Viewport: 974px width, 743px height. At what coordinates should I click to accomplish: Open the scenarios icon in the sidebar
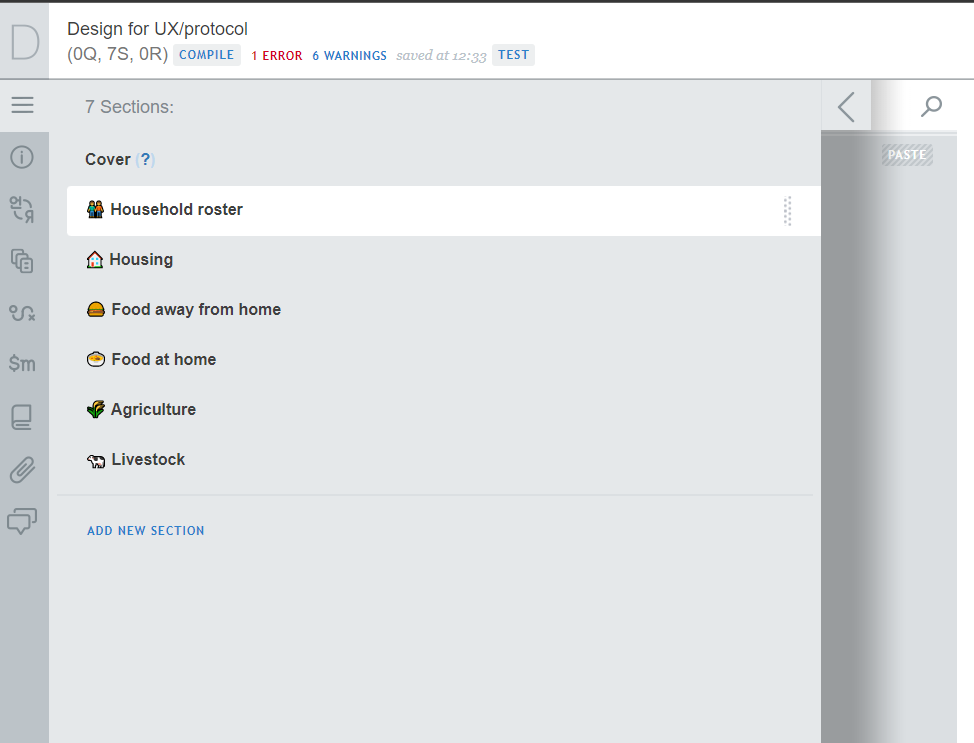pyautogui.click(x=22, y=313)
